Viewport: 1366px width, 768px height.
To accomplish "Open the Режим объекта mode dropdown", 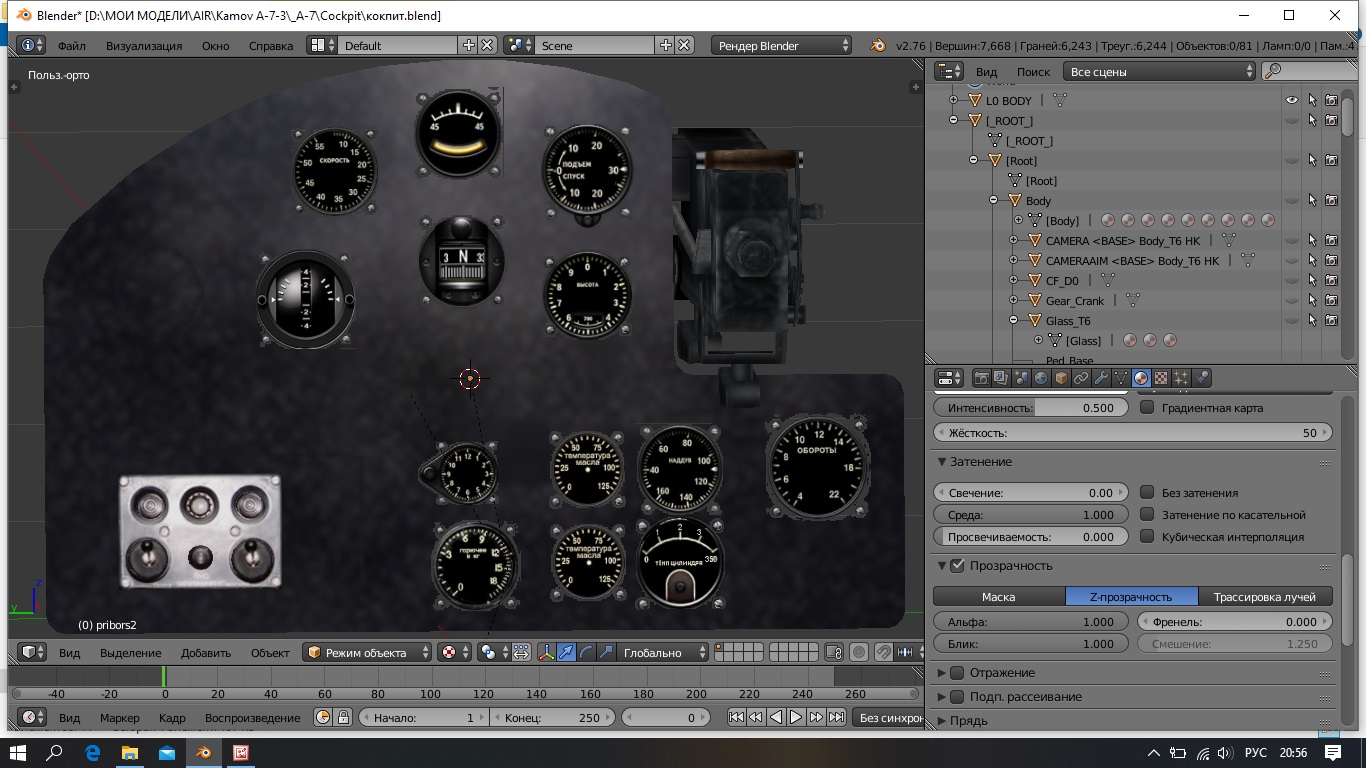I will point(367,652).
